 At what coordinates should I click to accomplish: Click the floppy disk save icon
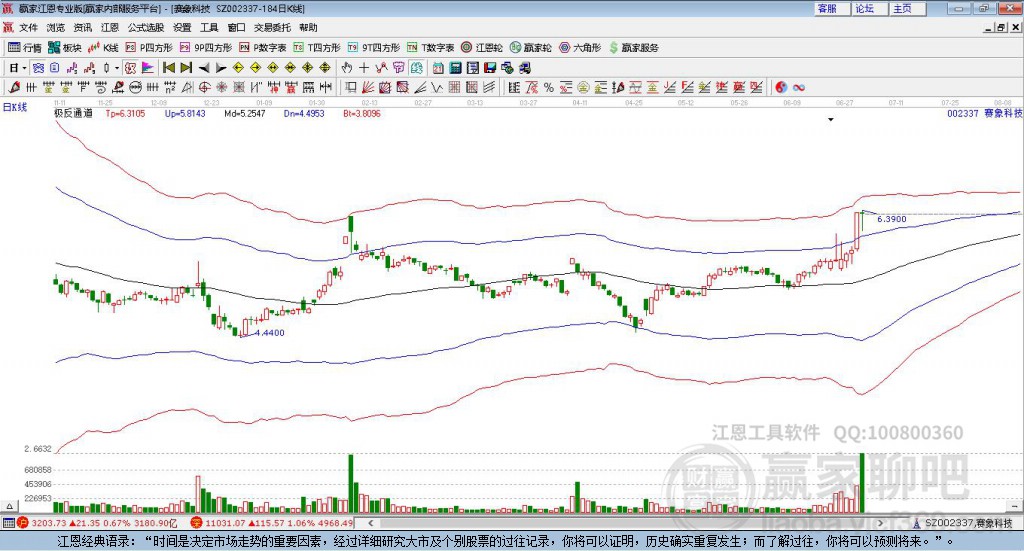coord(490,68)
